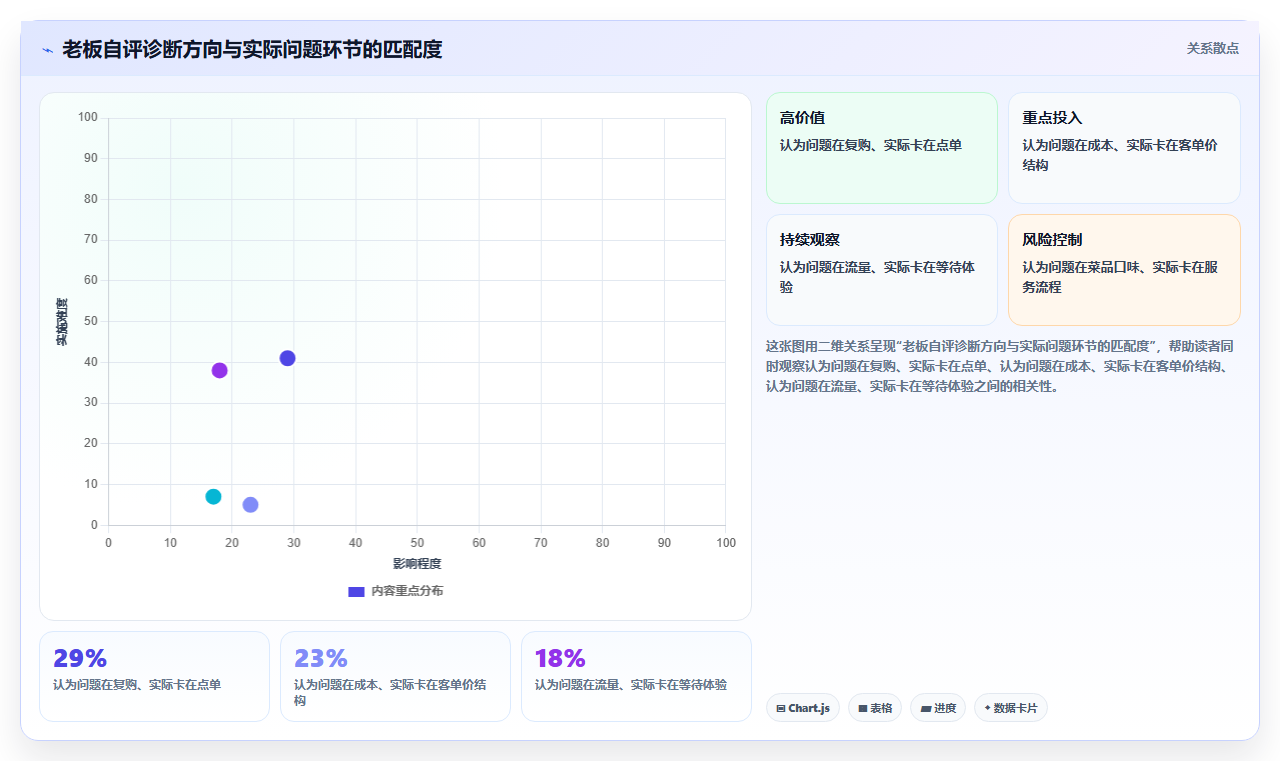Click the indigo scatter point near 29
The image size is (1280, 761).
pyautogui.click(x=287, y=358)
